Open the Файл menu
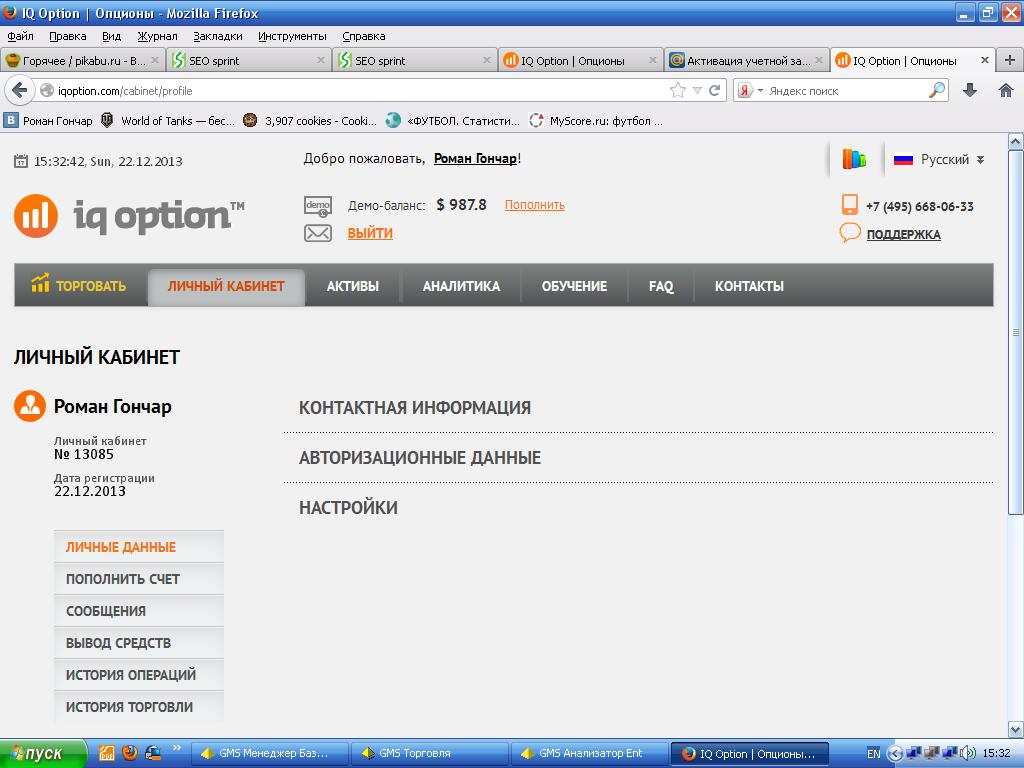 (x=20, y=36)
